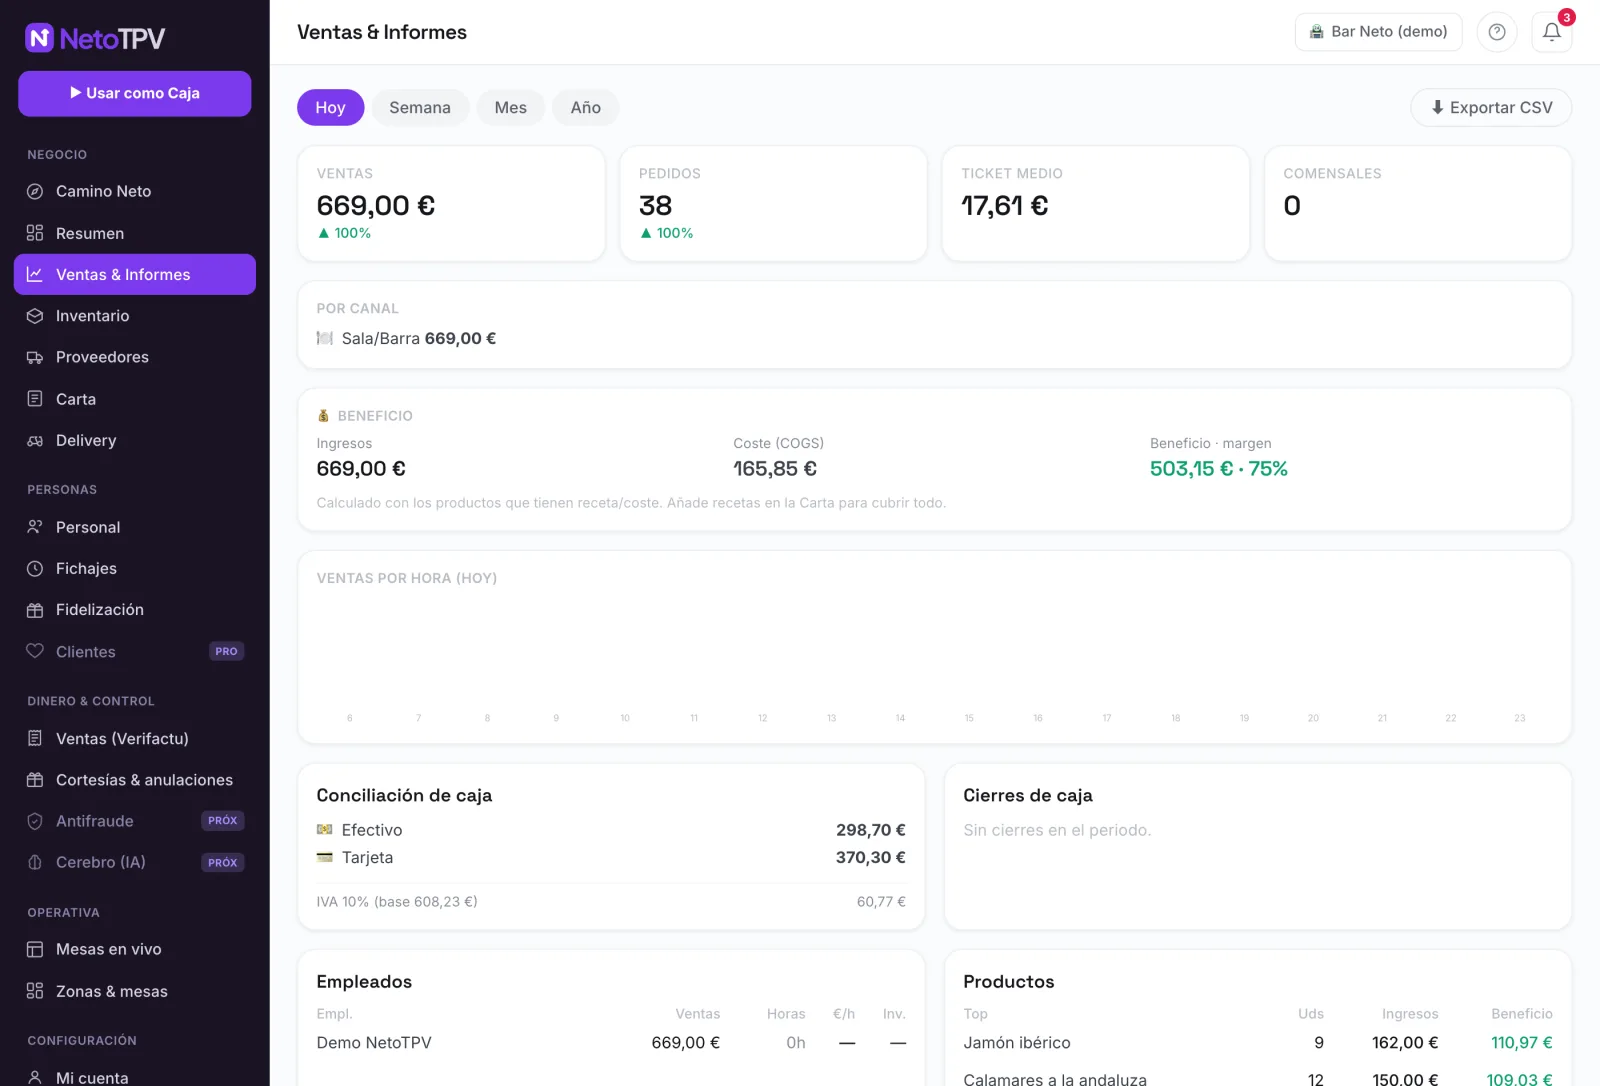Open the notifications bell icon

pos(1552,32)
